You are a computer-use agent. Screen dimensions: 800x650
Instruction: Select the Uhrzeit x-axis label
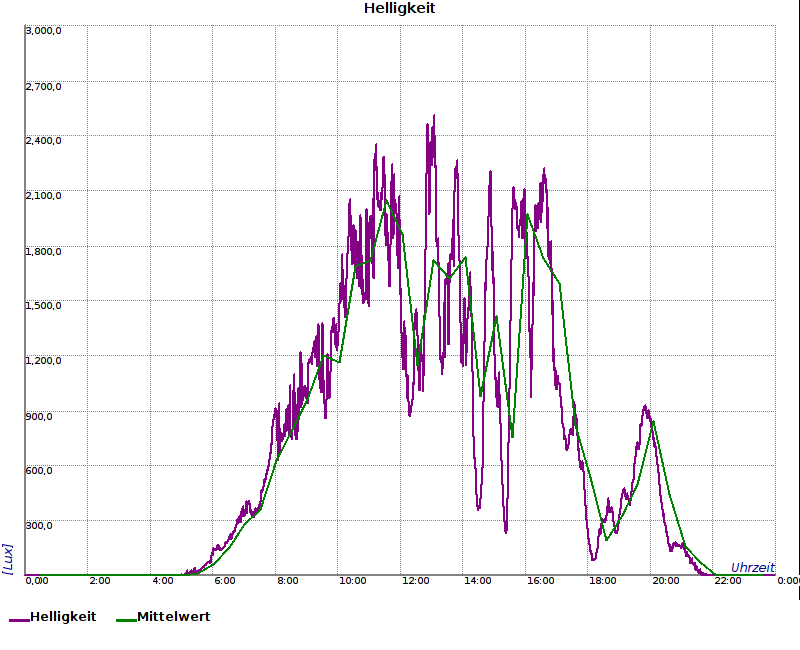[x=753, y=567]
